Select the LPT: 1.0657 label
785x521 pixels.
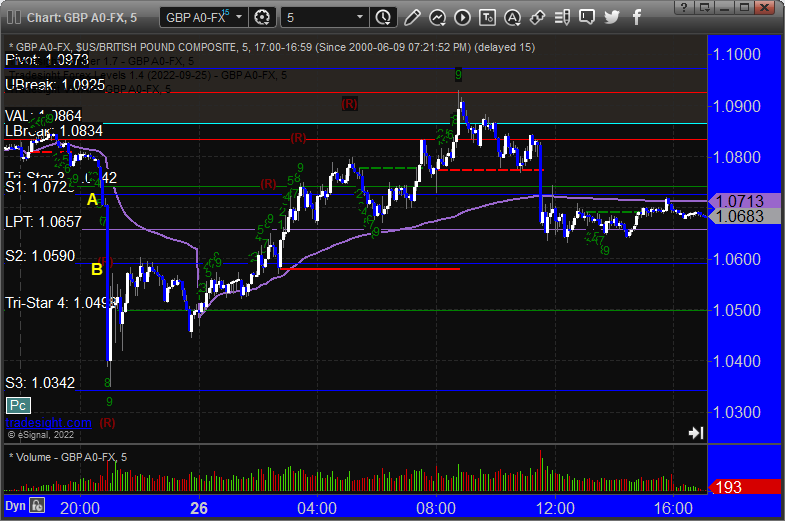(43, 222)
